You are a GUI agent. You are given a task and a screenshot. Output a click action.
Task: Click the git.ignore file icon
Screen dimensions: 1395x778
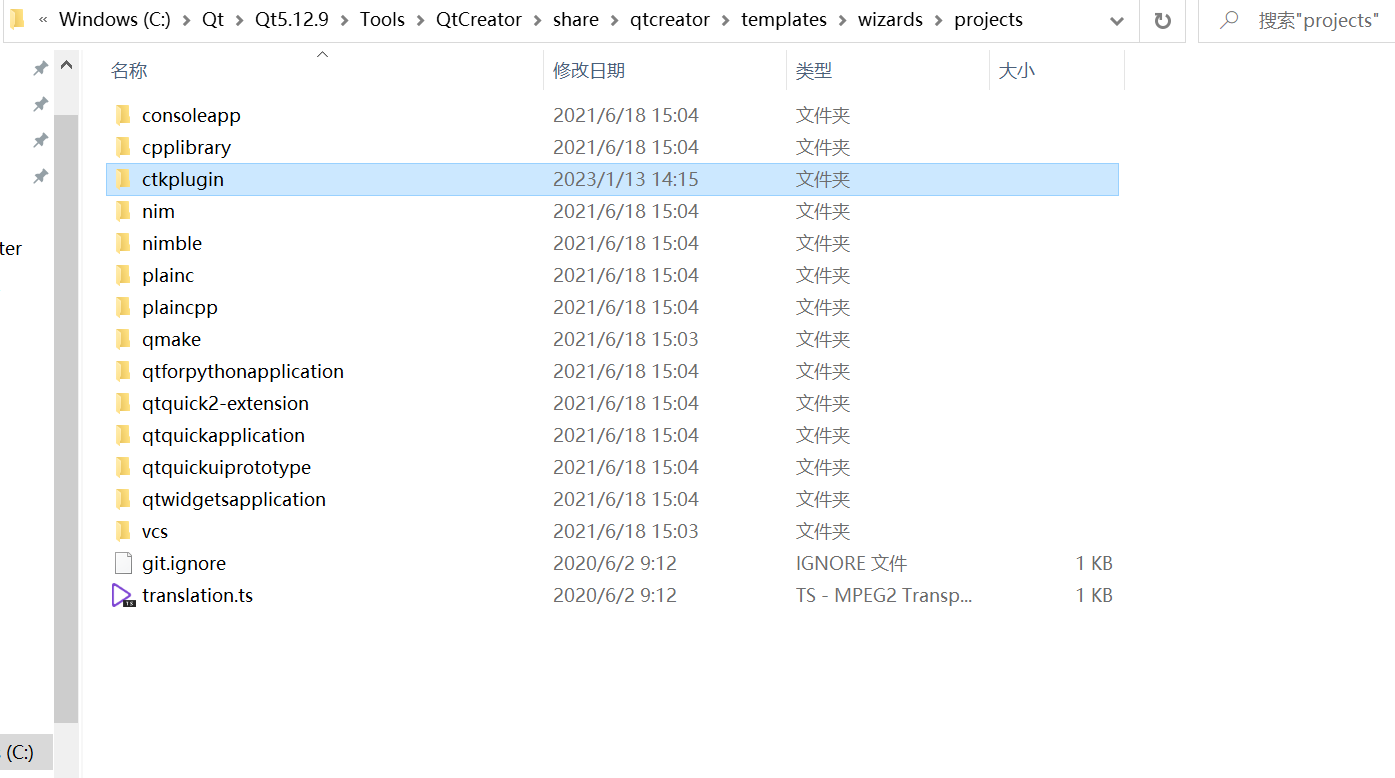click(x=124, y=562)
